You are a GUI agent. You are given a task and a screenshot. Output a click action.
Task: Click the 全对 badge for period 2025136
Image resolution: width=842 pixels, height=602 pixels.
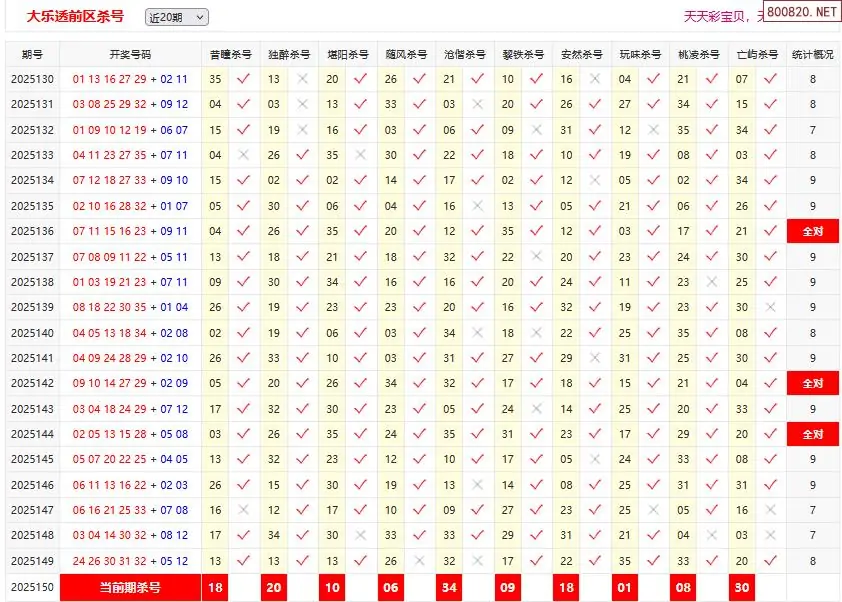point(812,231)
